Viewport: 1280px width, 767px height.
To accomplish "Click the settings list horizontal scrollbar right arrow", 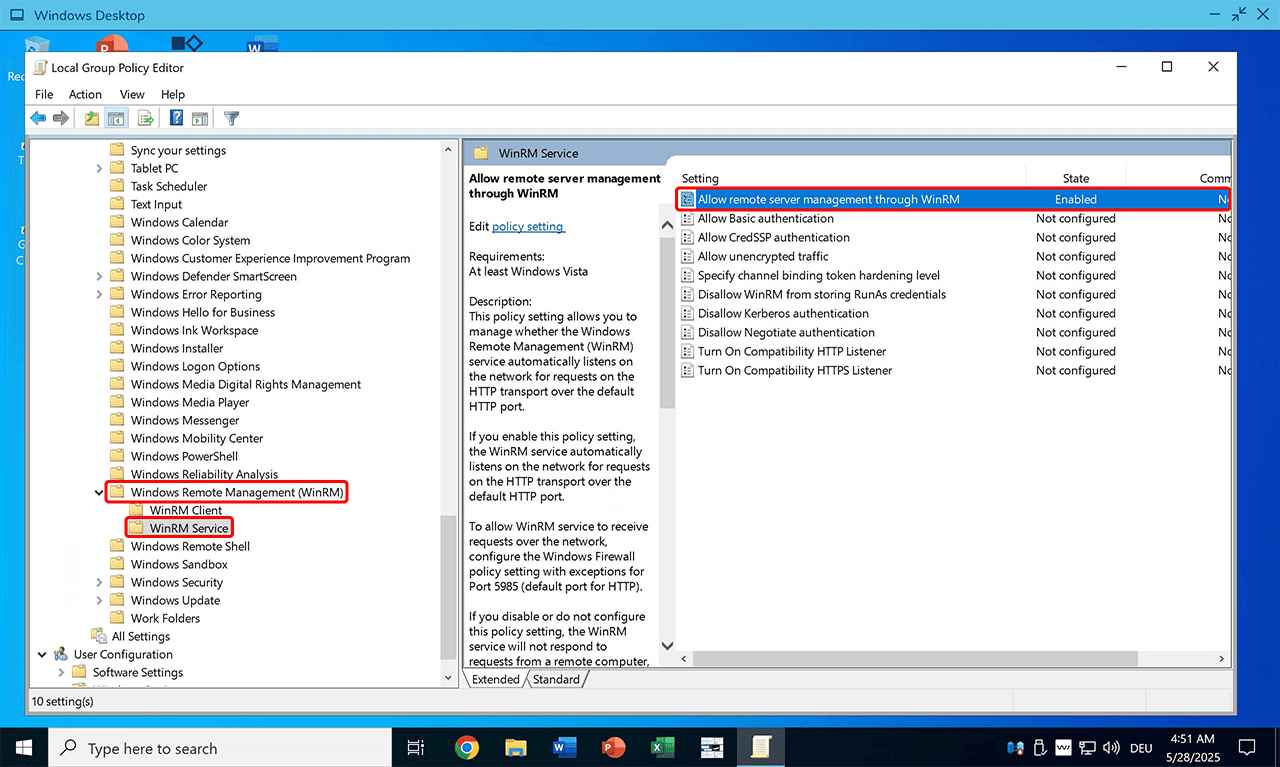I will tap(1221, 659).
